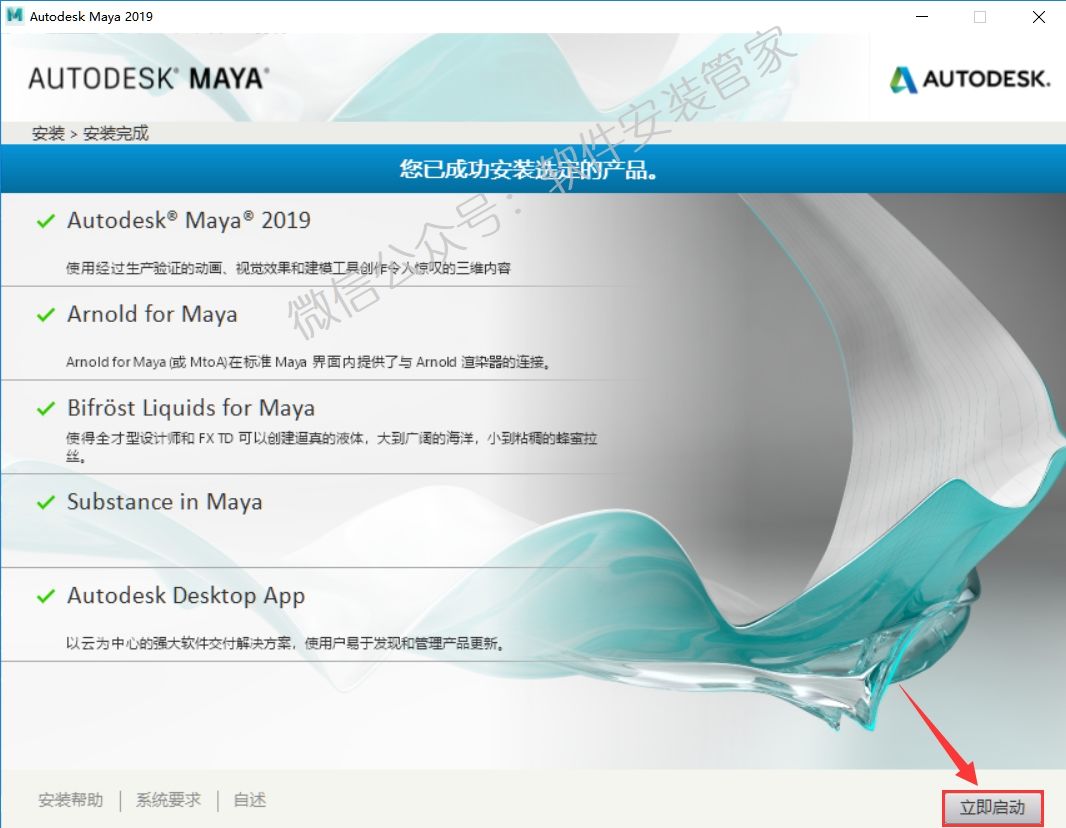Open the 系统要求 link
The height and width of the screenshot is (828, 1066).
tap(168, 800)
